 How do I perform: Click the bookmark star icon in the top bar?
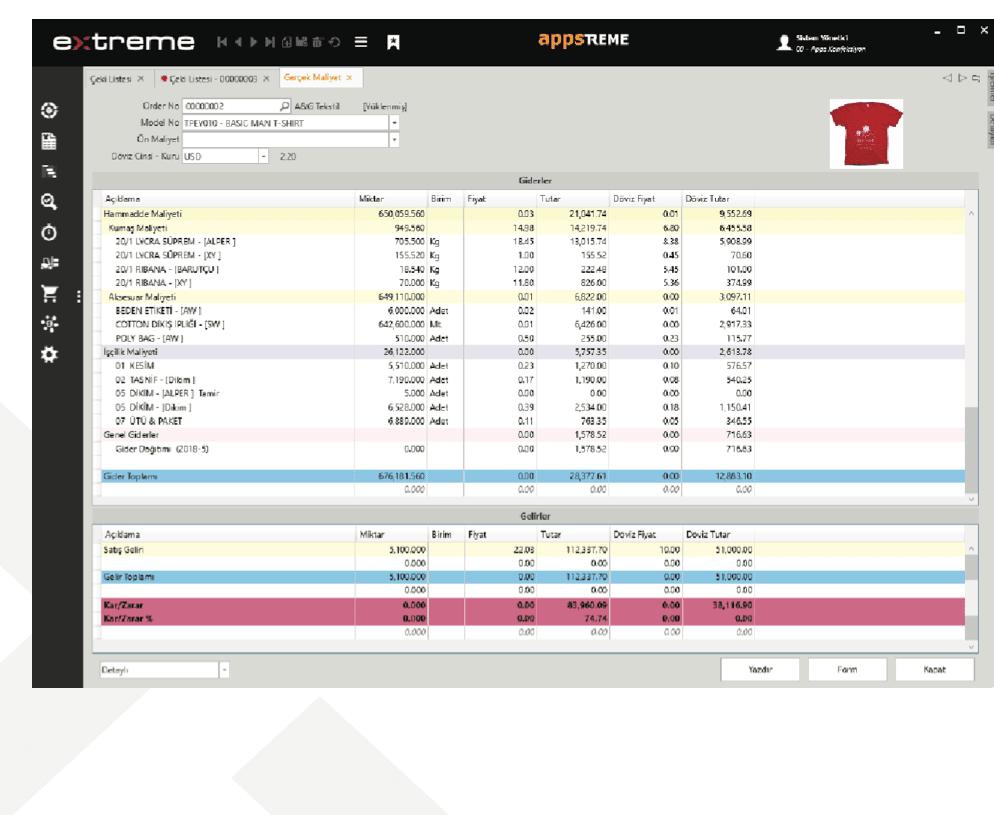click(394, 42)
